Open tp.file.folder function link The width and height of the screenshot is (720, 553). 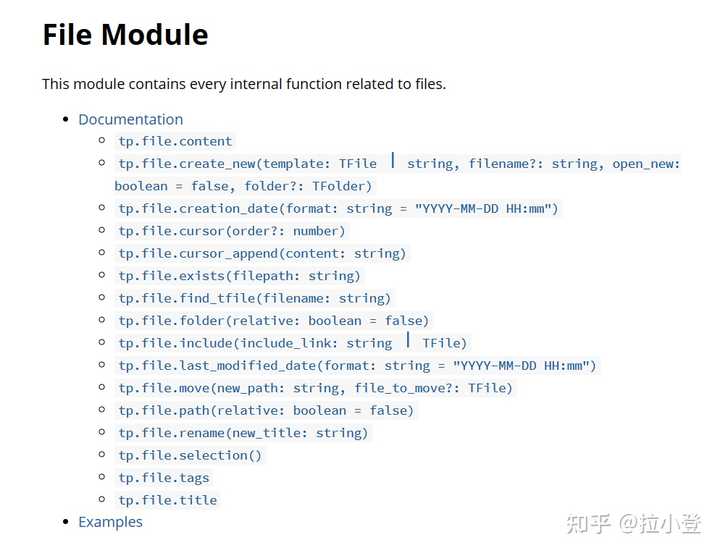pyautogui.click(x=273, y=321)
